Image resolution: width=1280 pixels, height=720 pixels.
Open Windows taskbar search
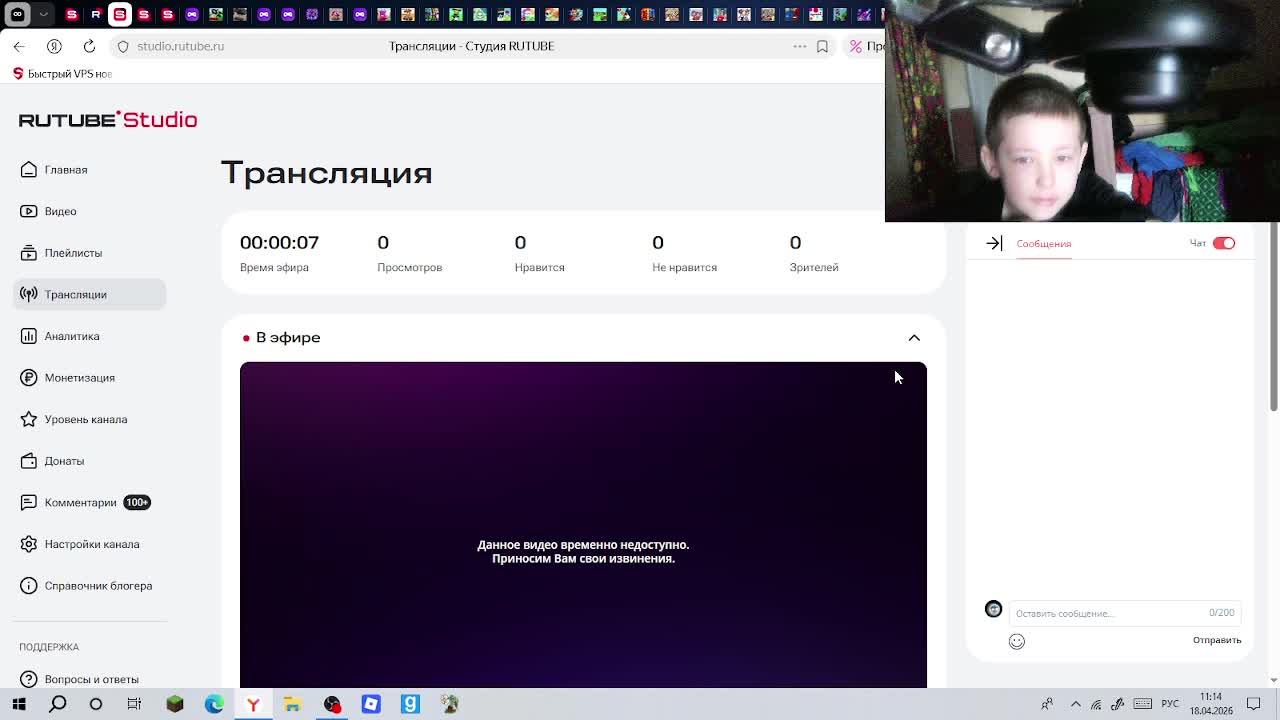(x=58, y=704)
